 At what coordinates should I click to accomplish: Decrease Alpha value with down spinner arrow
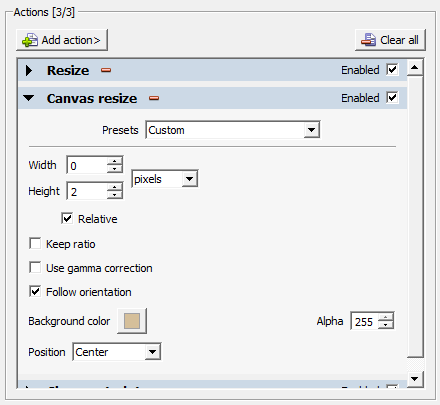386,325
